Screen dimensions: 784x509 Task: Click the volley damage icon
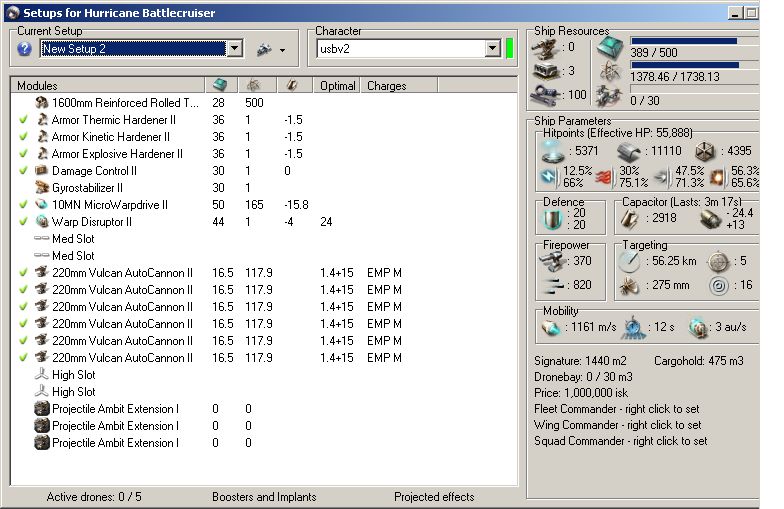point(553,285)
